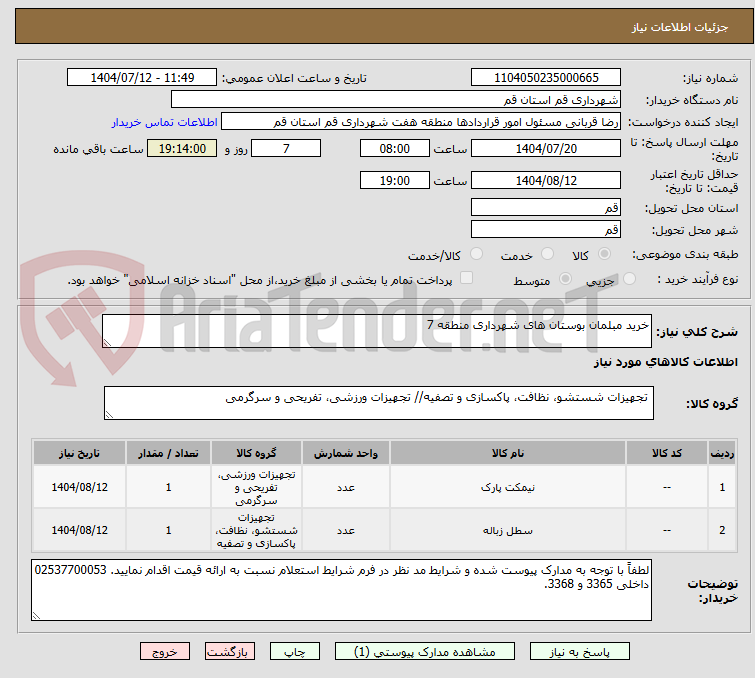
Task: Click the عدد unit cell for نیمکت پارک
Action: coord(346,487)
